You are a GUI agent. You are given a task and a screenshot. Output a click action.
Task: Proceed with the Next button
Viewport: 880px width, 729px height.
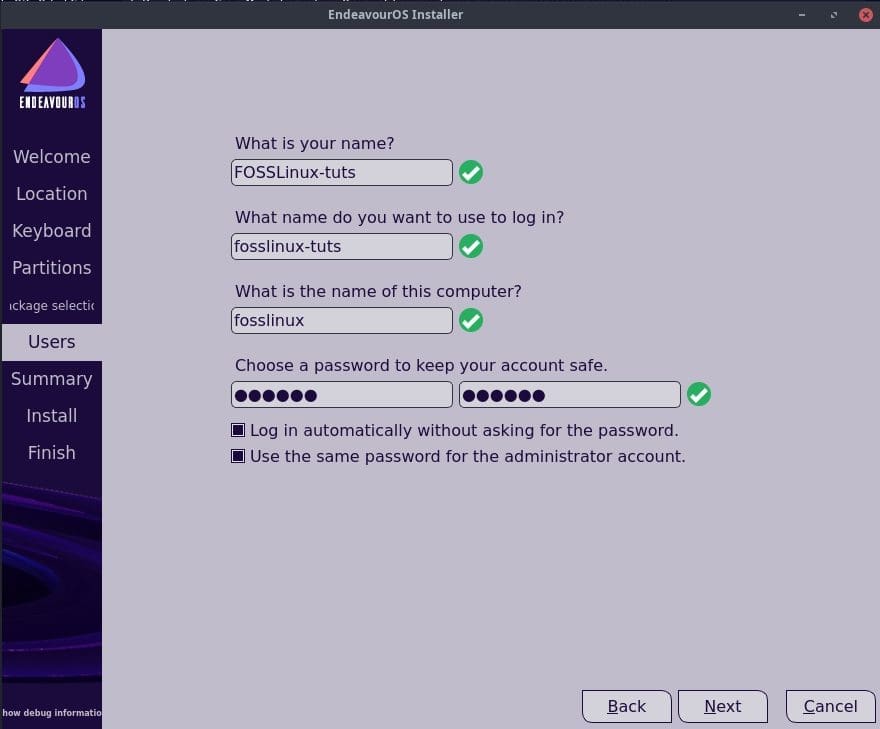click(723, 706)
